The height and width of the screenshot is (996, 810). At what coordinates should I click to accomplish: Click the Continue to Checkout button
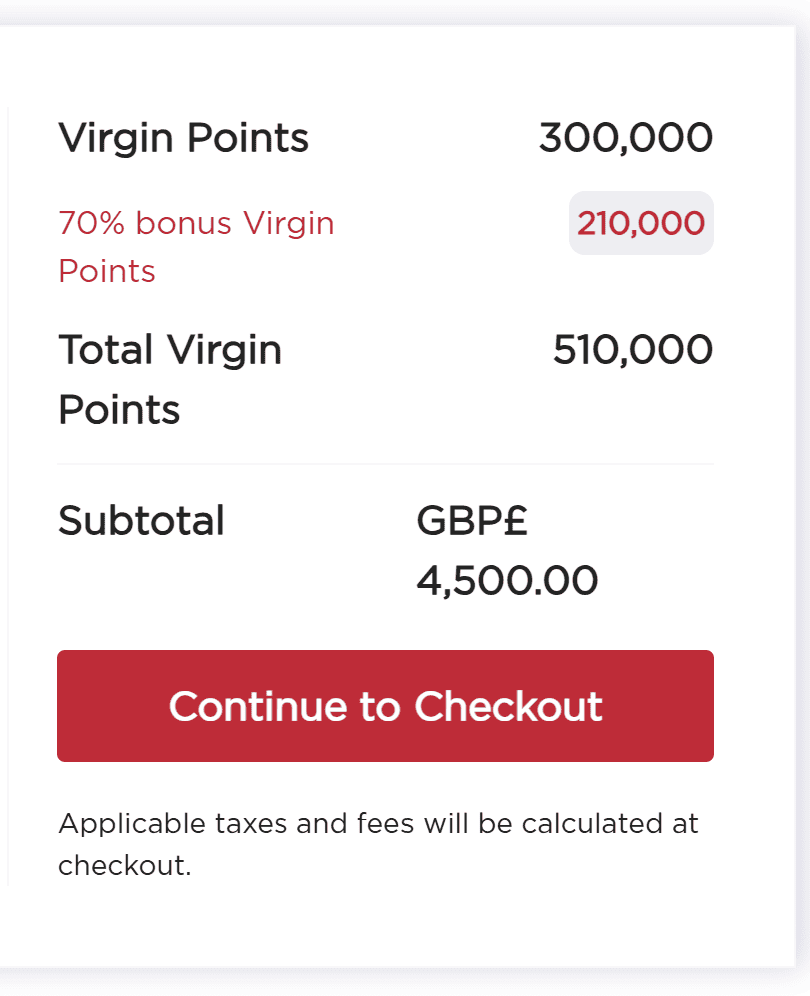click(x=385, y=706)
